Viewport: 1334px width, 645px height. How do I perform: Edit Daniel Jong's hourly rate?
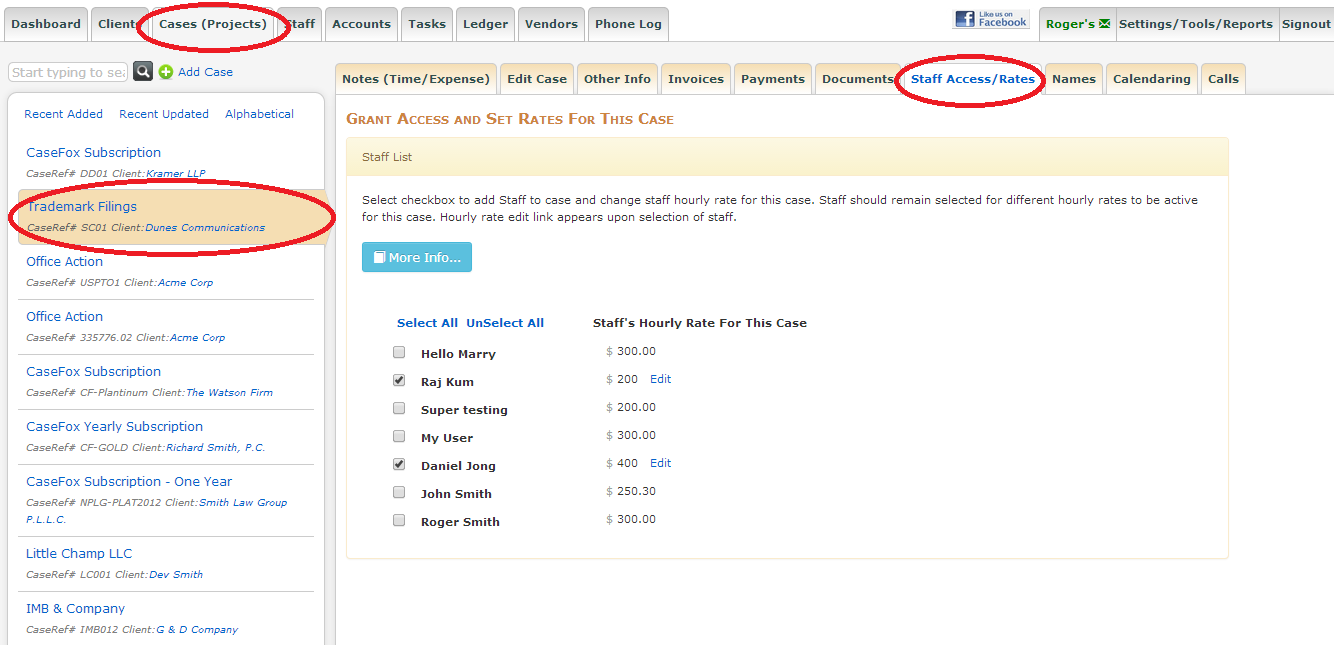(660, 464)
